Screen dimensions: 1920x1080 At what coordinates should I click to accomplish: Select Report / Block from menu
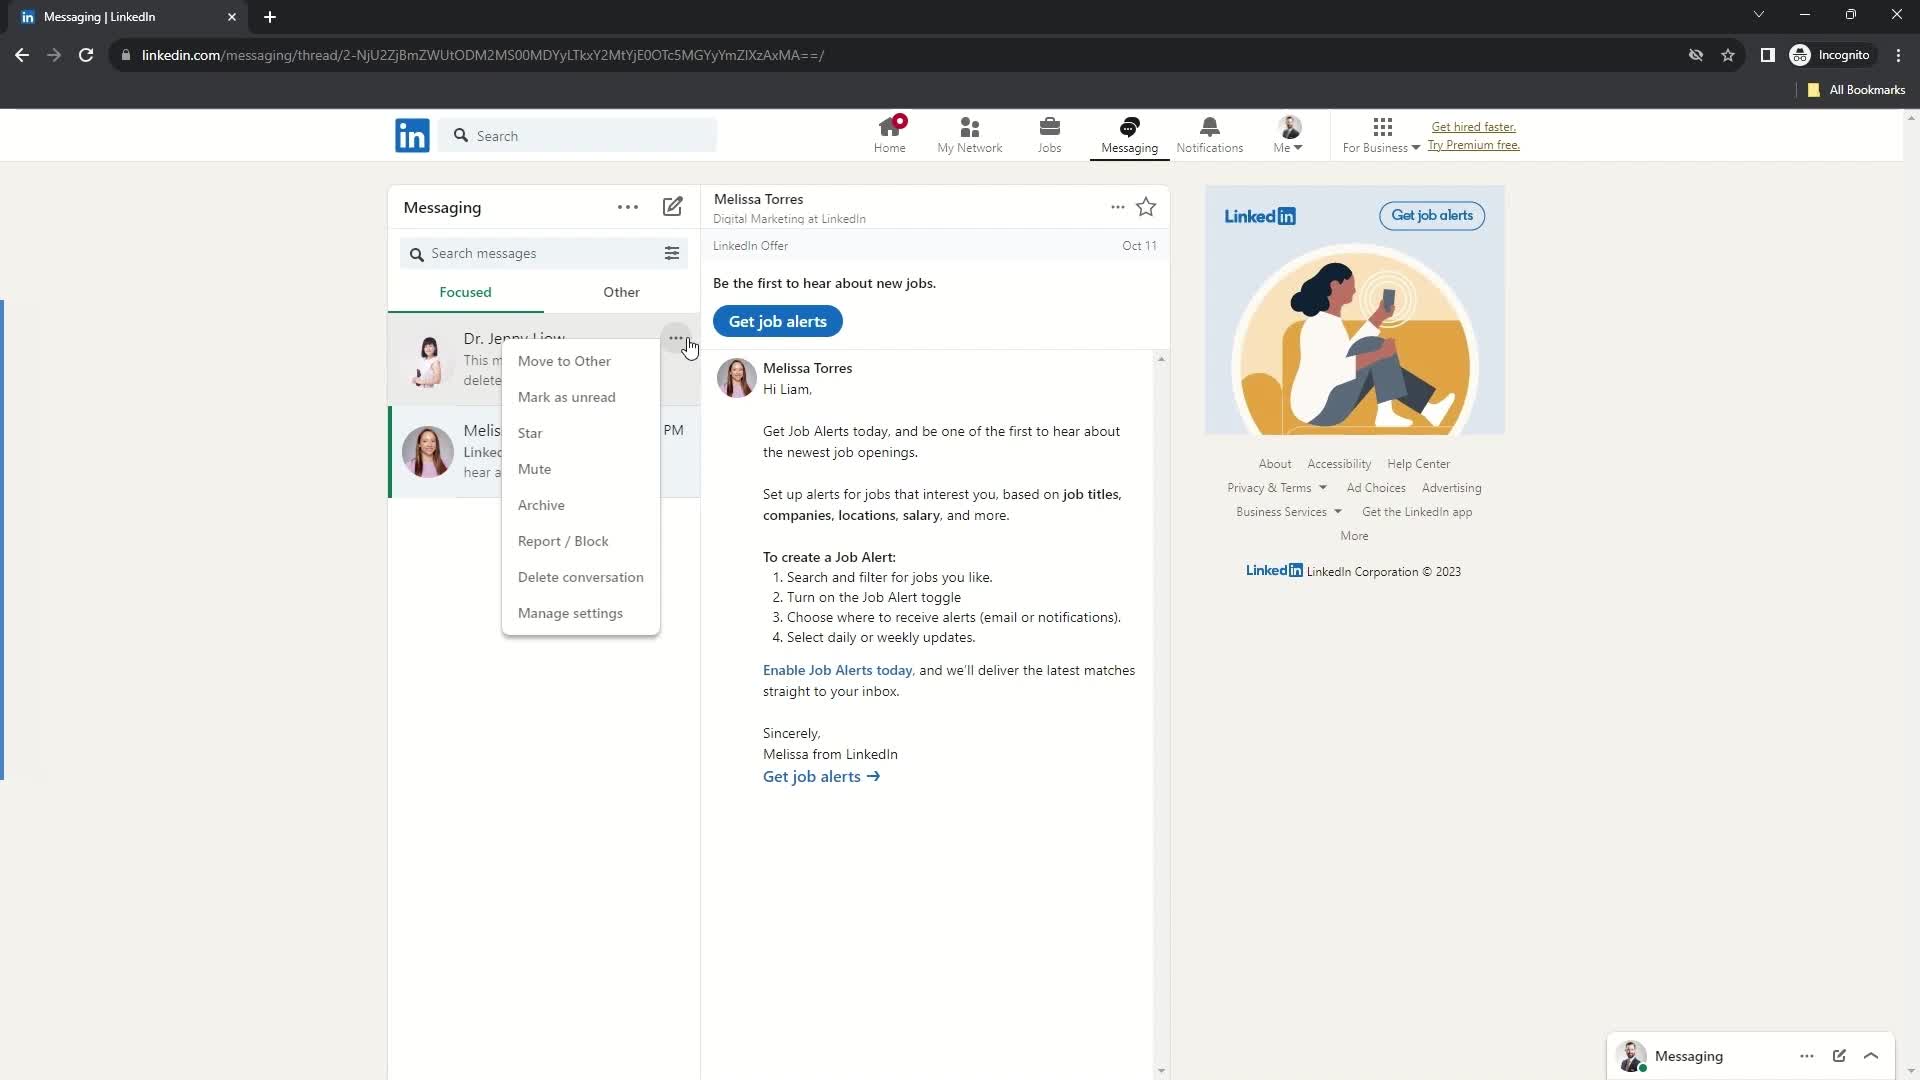point(563,541)
